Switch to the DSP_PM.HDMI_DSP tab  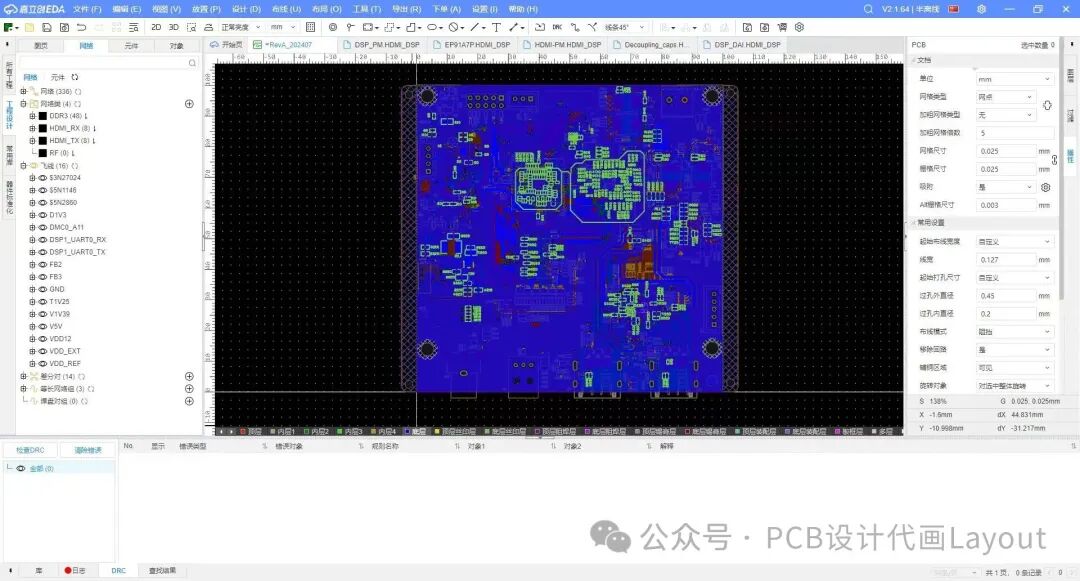click(x=381, y=45)
